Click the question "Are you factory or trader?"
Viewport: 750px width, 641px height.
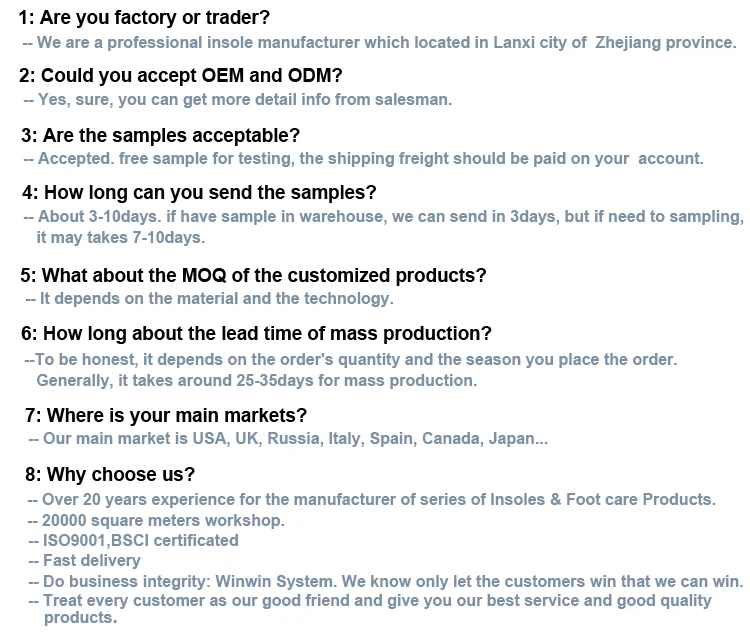tap(145, 18)
